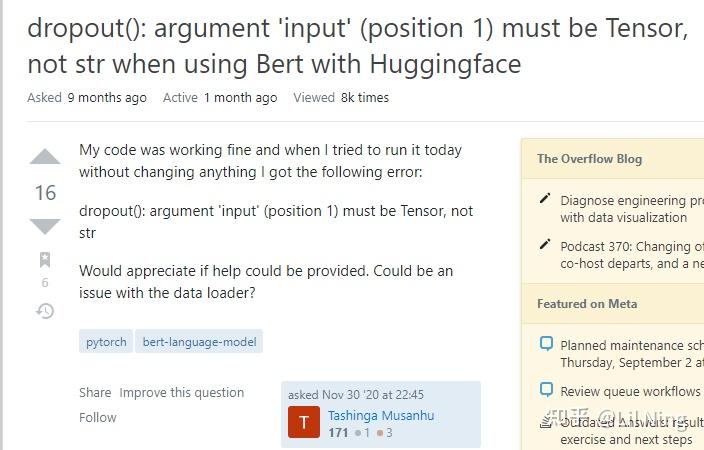This screenshot has width=704, height=450.
Task: Follow this question
Action: pos(98,418)
